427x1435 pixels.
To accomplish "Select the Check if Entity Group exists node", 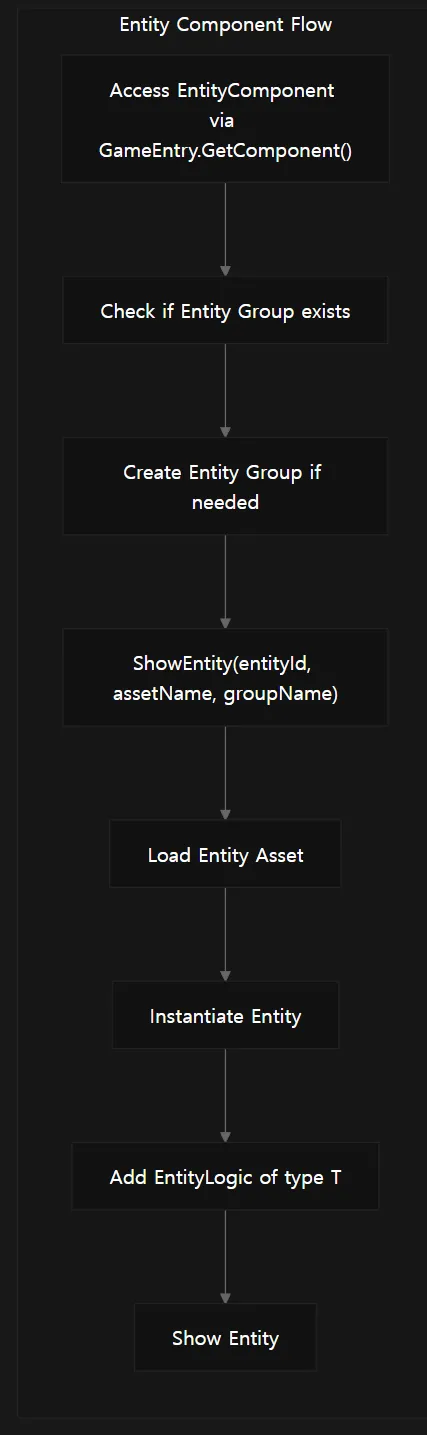I will coord(225,311).
